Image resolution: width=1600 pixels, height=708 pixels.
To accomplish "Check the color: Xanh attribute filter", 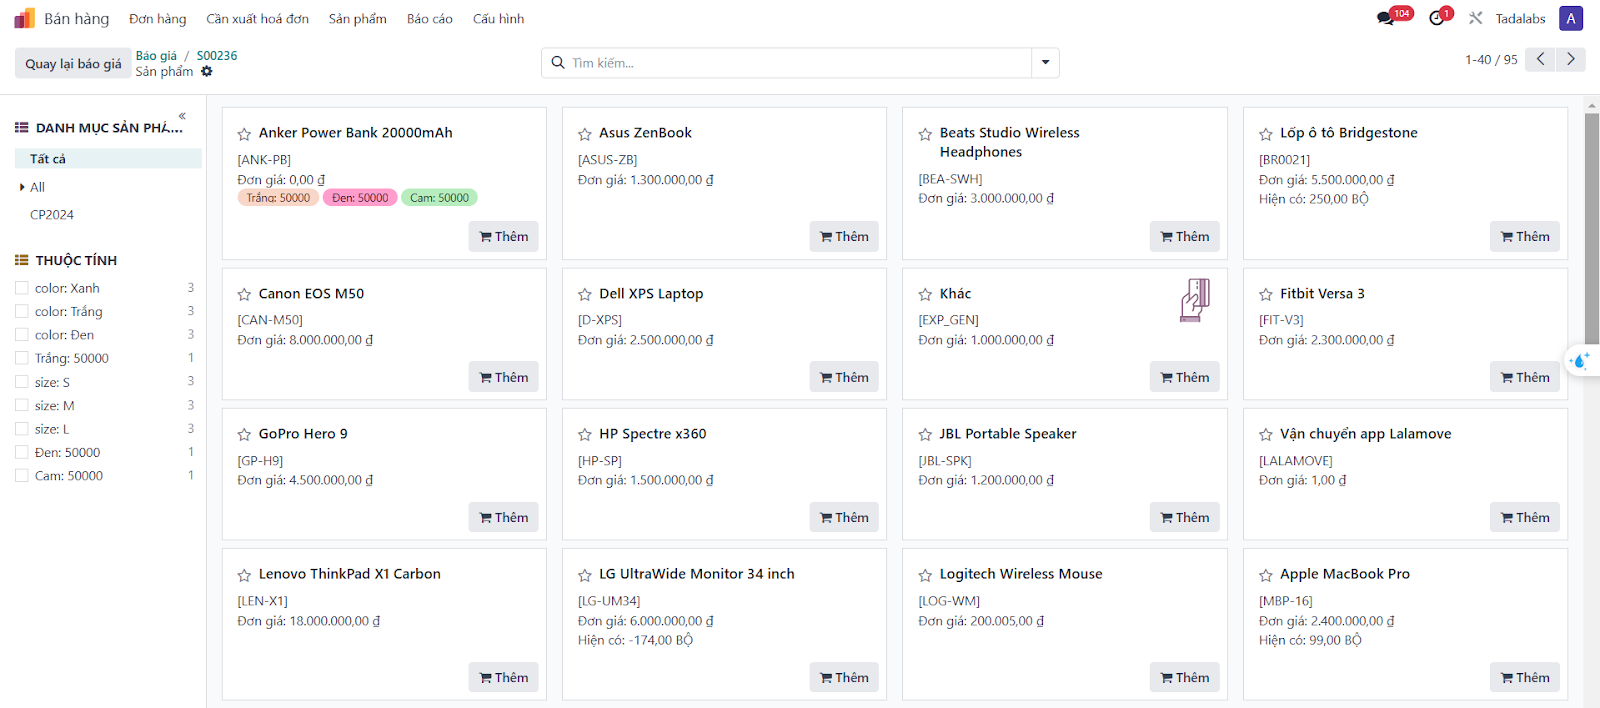I will pos(22,288).
